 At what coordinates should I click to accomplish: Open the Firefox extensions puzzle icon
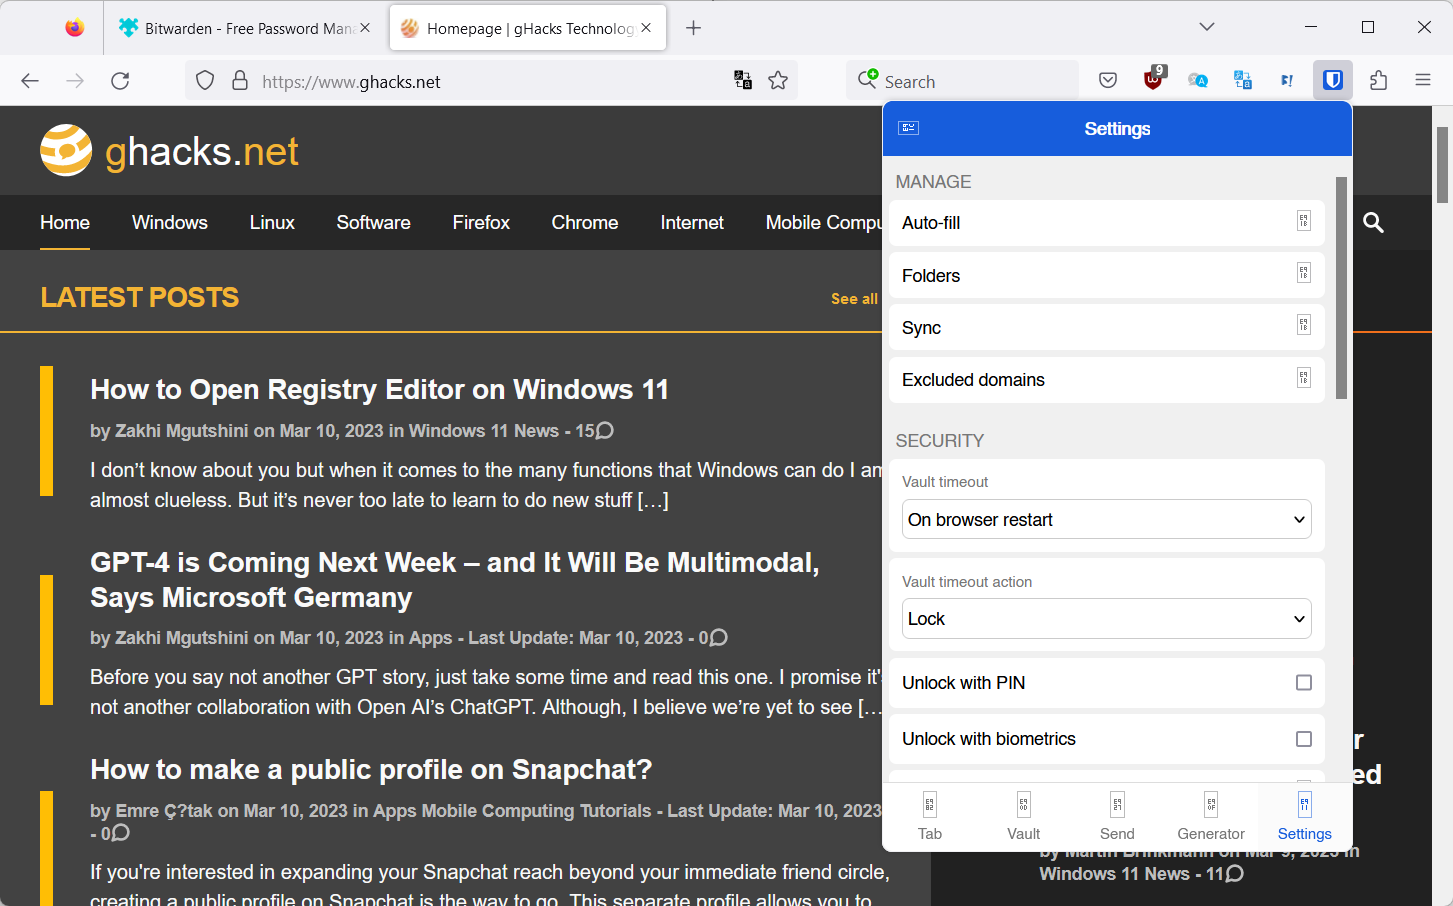[1378, 81]
